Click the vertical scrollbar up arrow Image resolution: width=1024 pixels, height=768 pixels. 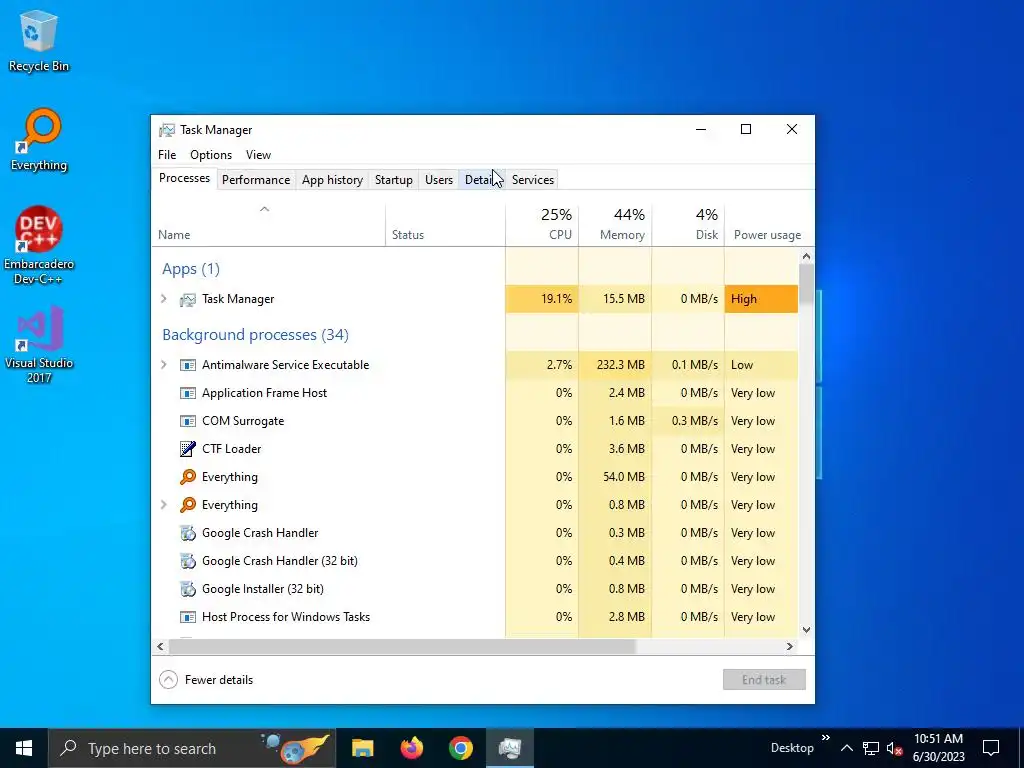[807, 257]
